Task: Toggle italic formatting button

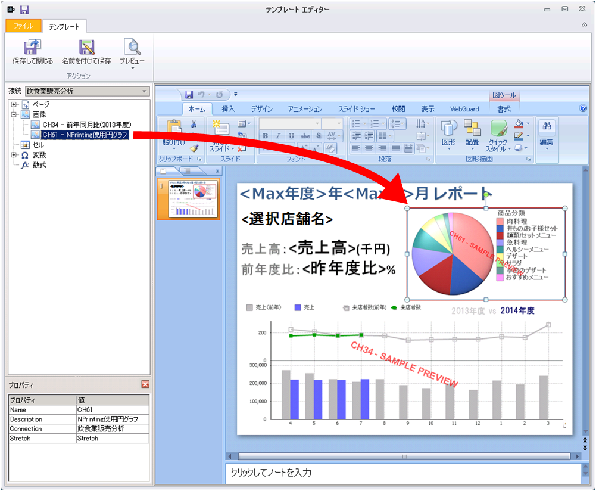Action: pyautogui.click(x=278, y=136)
